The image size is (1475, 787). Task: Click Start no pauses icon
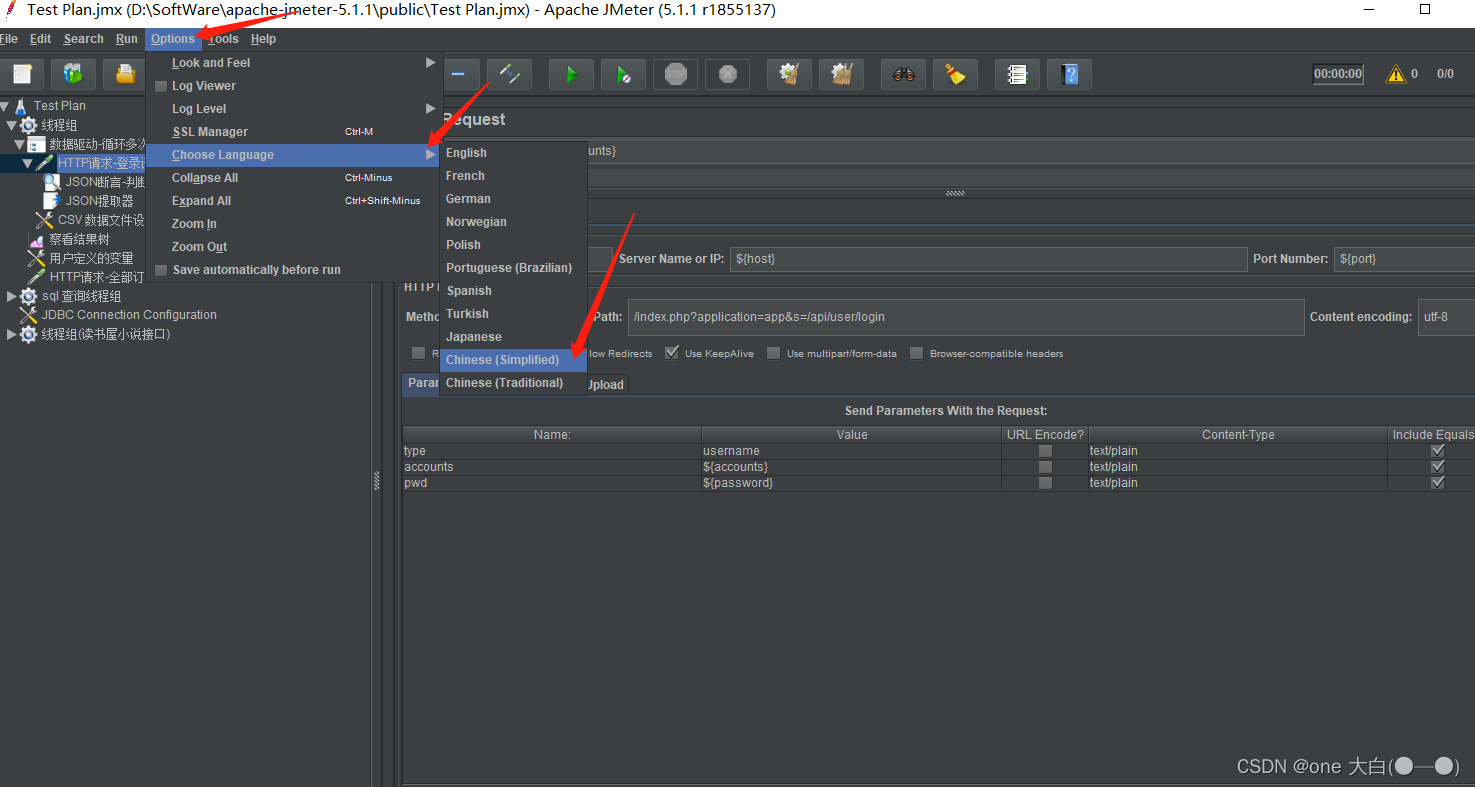623,74
